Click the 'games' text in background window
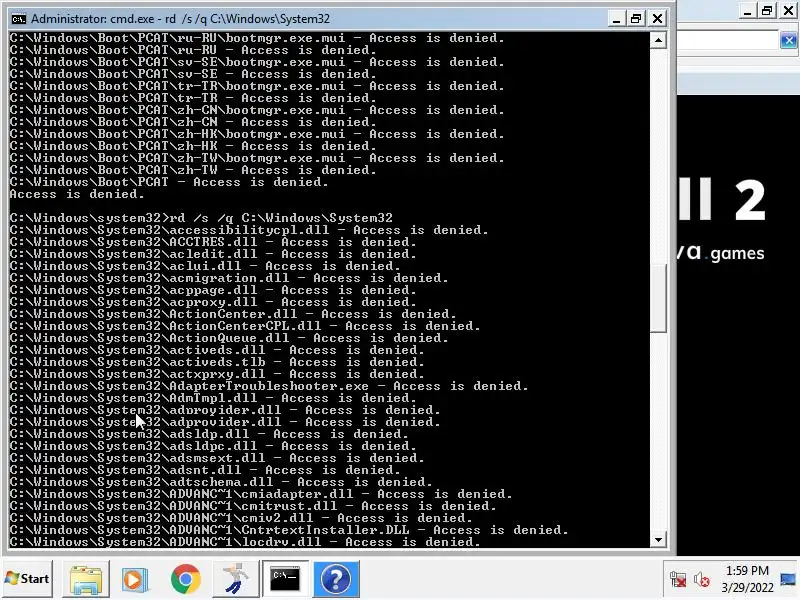 pos(737,254)
